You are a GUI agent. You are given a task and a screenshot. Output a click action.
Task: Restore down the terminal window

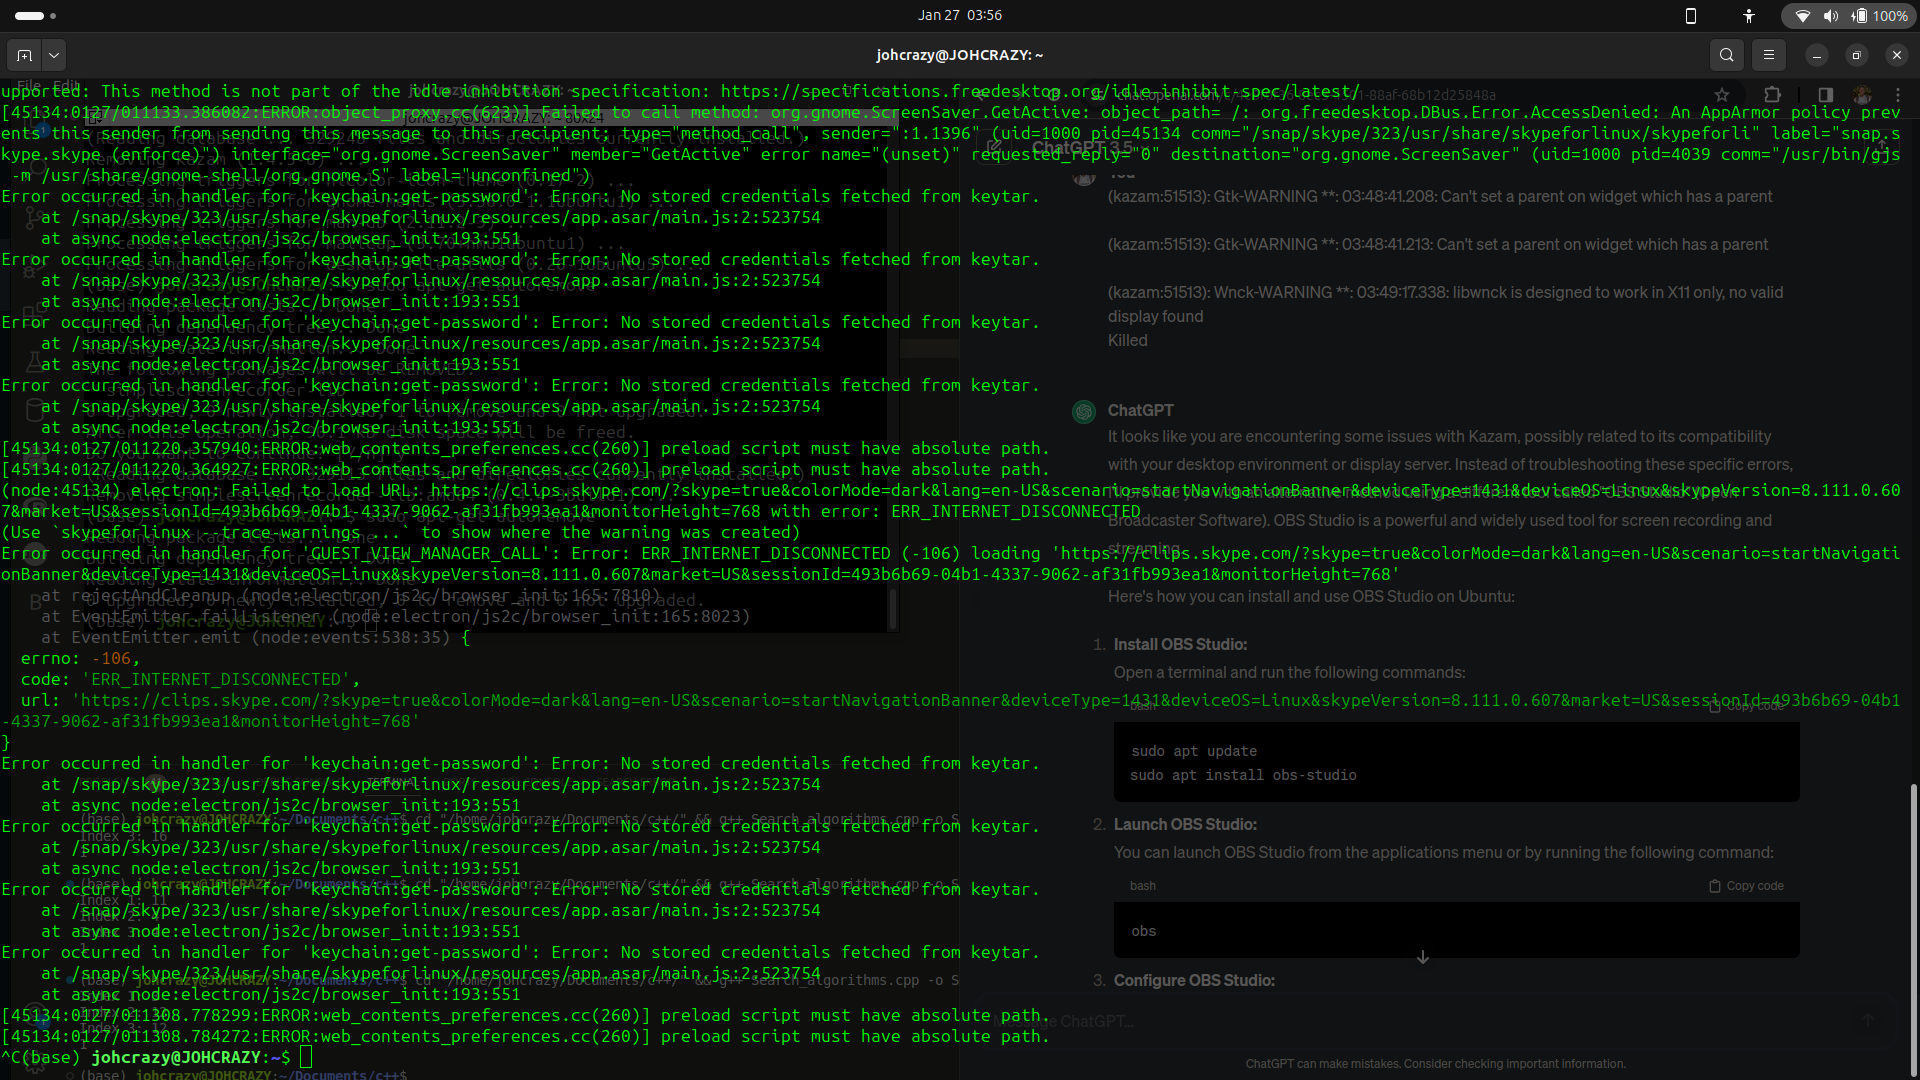[x=1856, y=55]
